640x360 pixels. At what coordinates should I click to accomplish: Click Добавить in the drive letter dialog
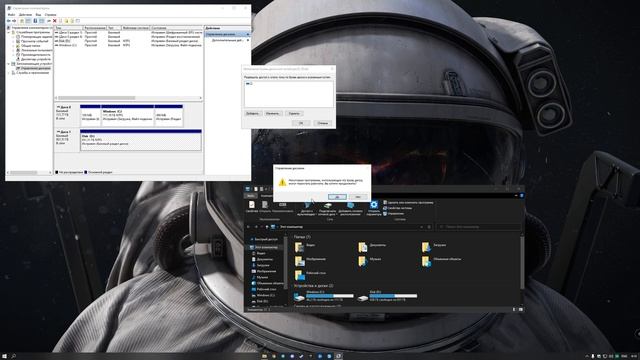click(x=252, y=113)
